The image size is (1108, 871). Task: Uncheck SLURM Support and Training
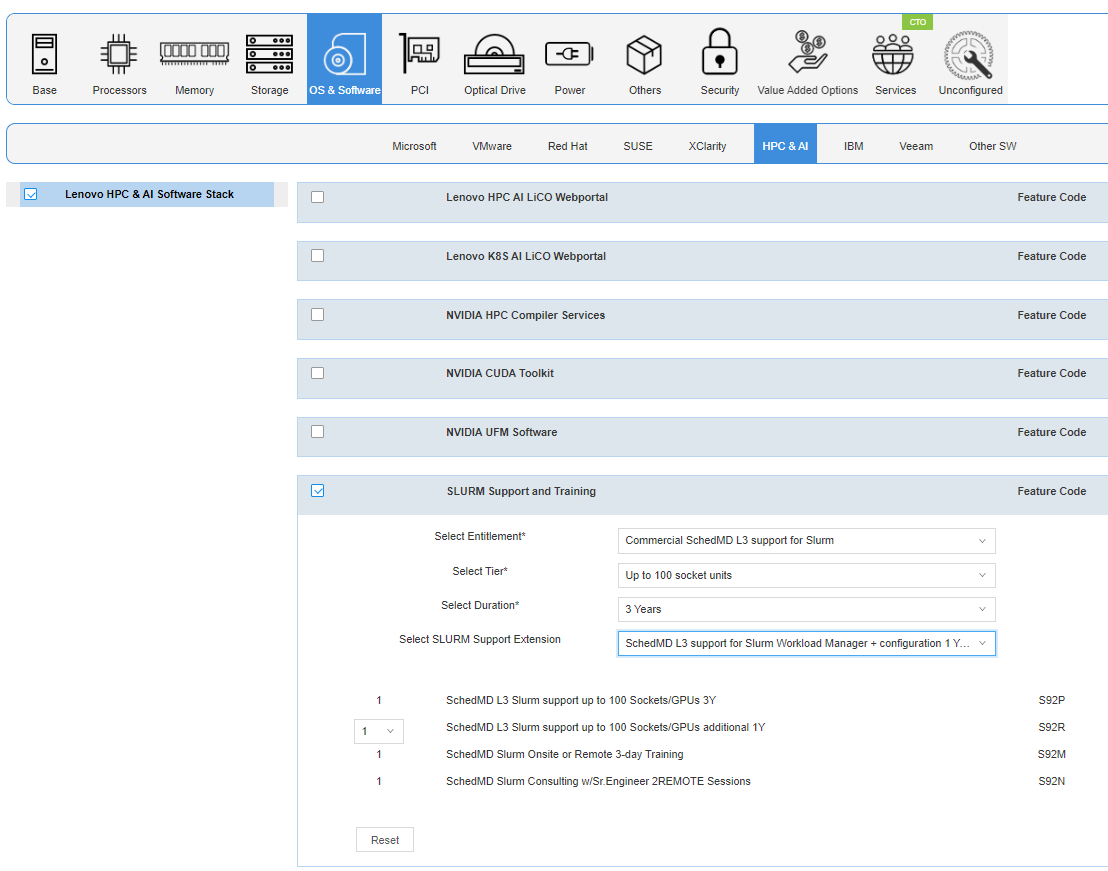tap(317, 490)
